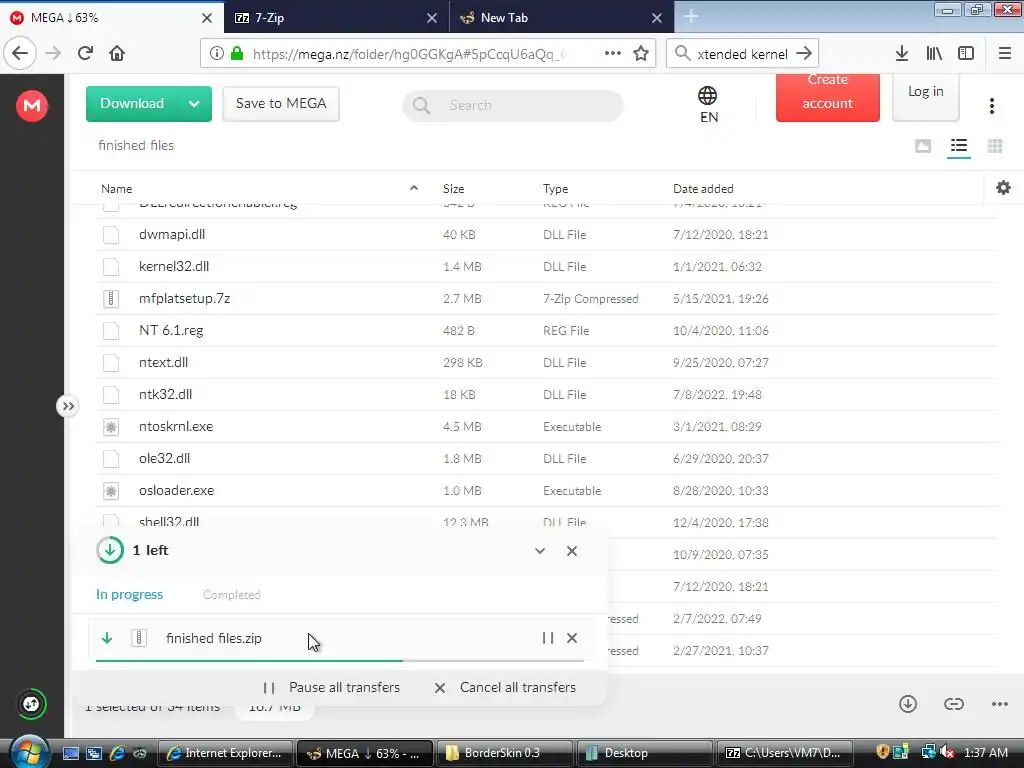Open more options dots in the bottom bar
This screenshot has height=768, width=1024.
[x=999, y=704]
